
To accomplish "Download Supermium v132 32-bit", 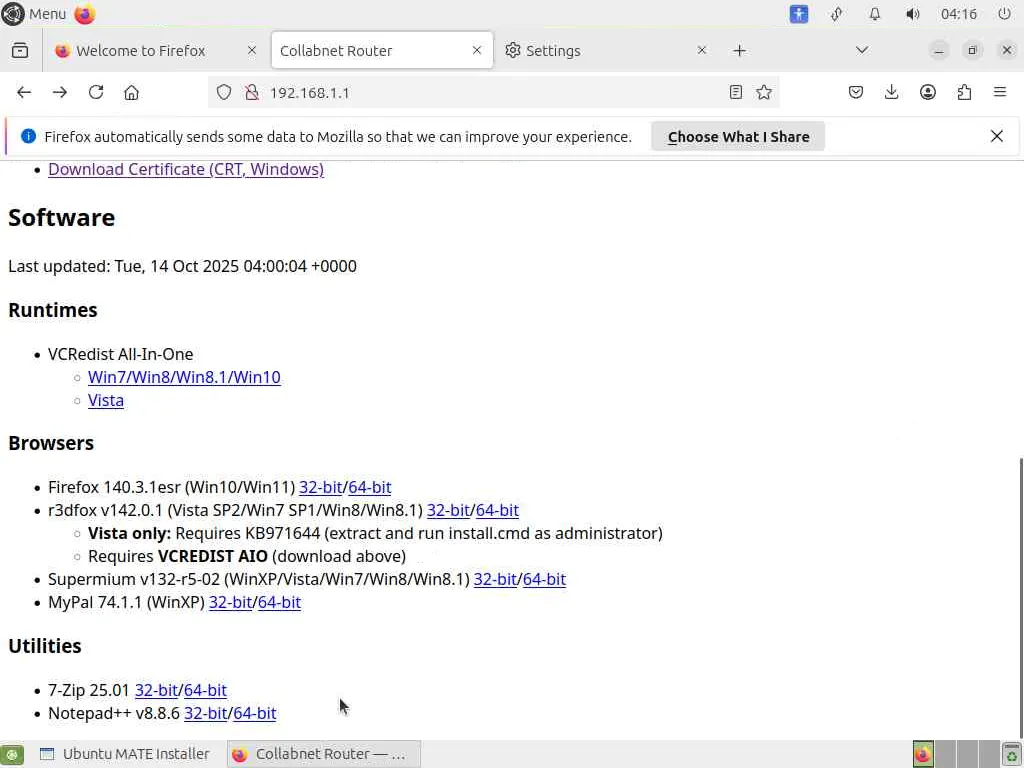I will coord(495,579).
